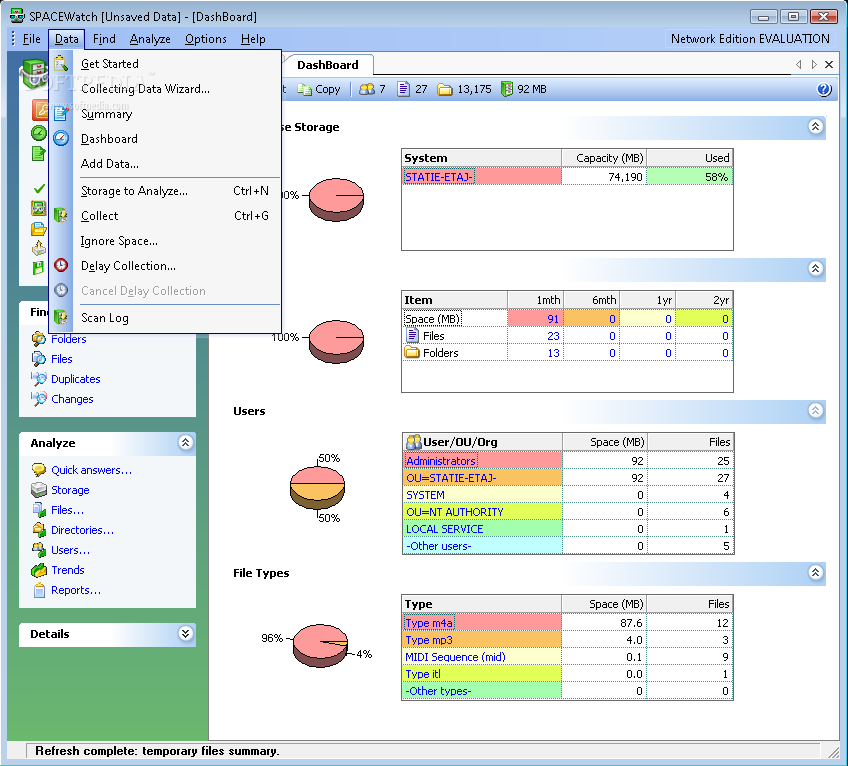
Task: Click the scroll tabs right arrow
Action: point(814,64)
